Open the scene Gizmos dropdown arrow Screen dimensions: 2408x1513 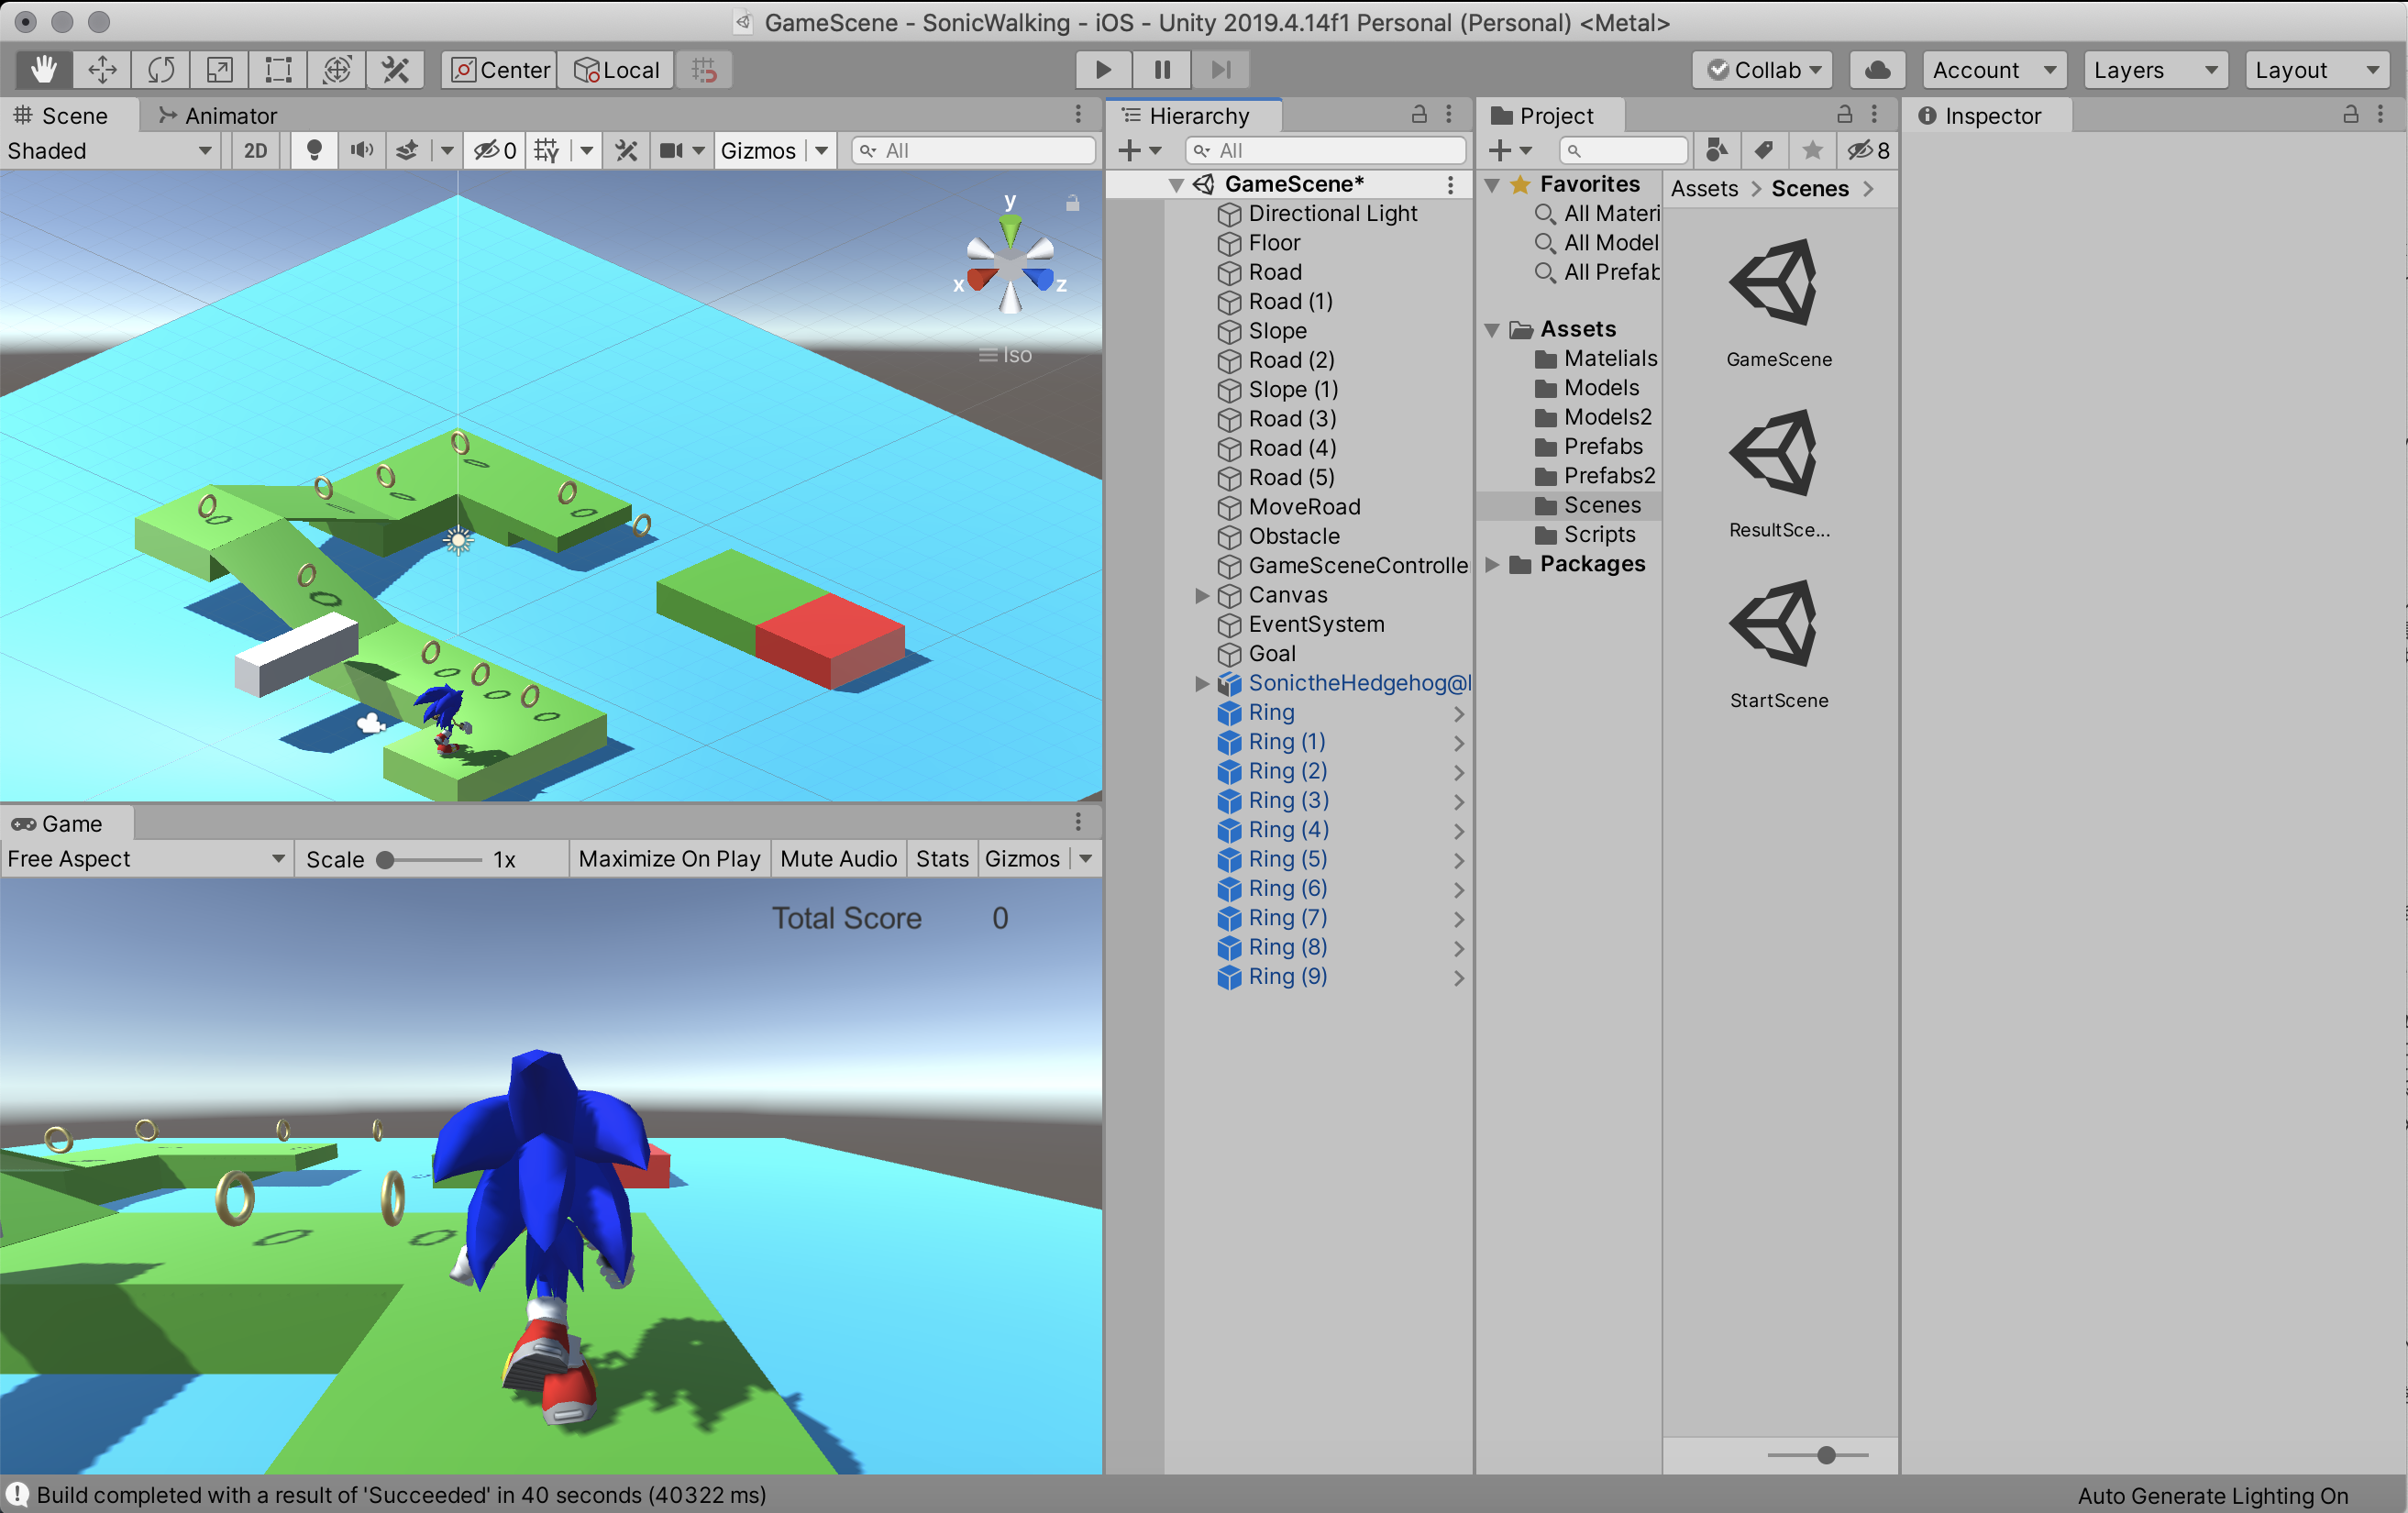click(x=822, y=151)
